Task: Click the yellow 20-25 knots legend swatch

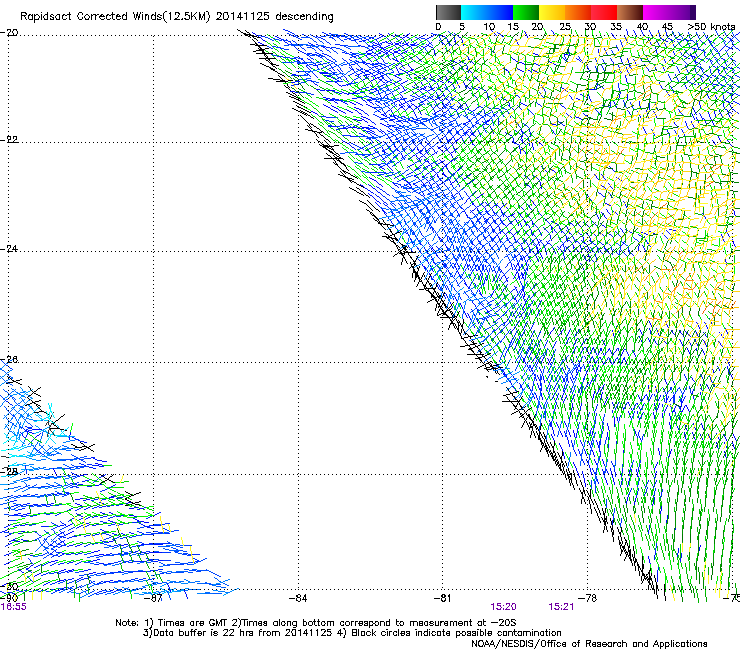Action: 552,12
